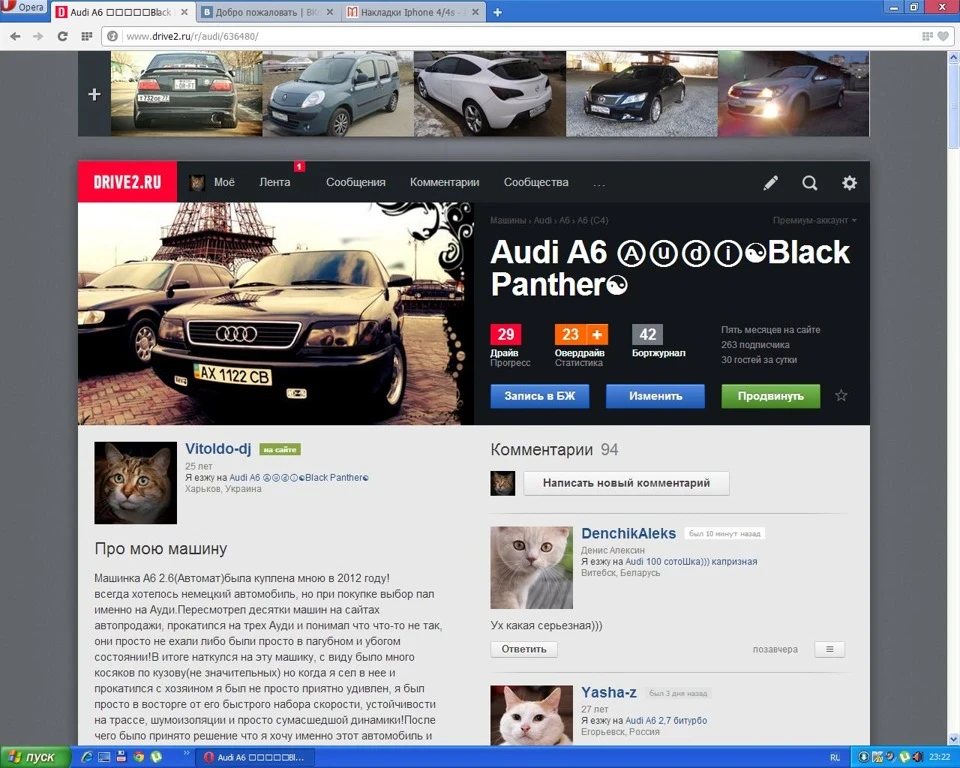Click the Opera 'Audi A6' taskbar button
The image size is (960, 768).
tap(257, 757)
